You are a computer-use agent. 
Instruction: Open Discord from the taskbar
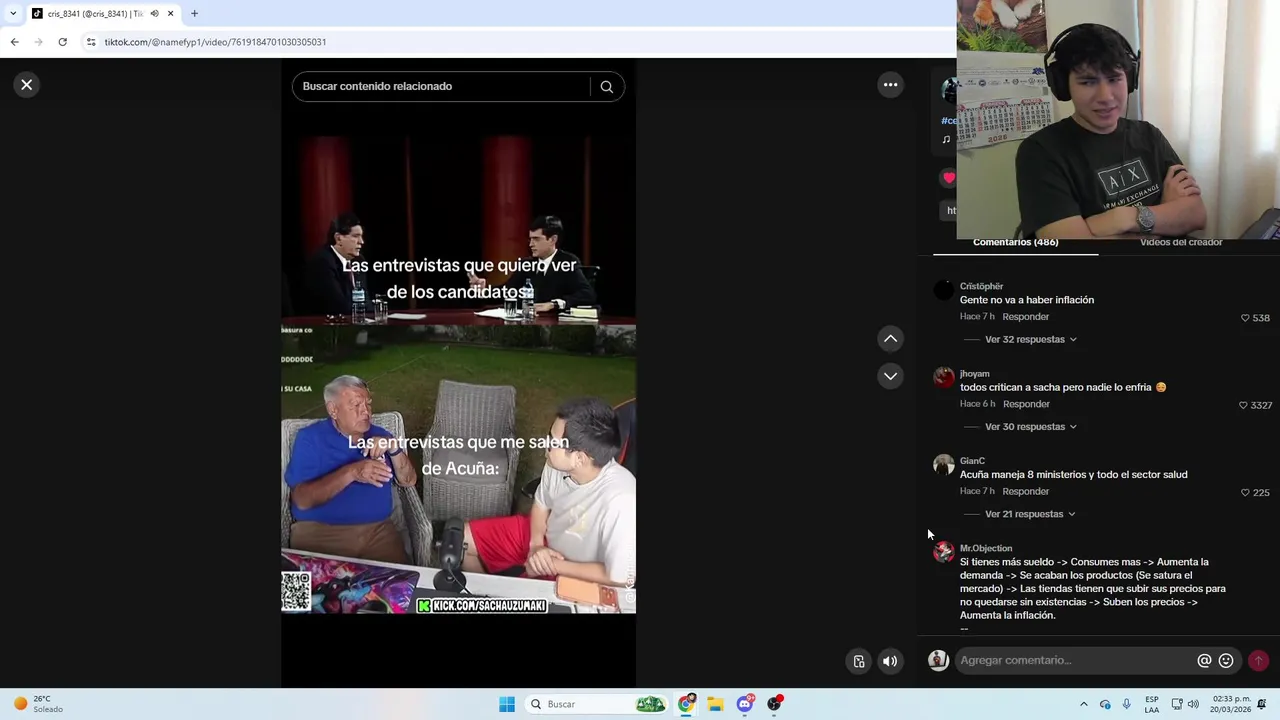coord(745,704)
